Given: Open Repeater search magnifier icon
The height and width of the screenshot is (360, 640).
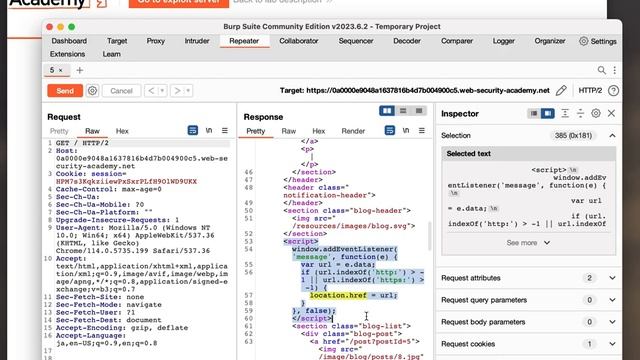Looking at the screenshot, I should 601,70.
